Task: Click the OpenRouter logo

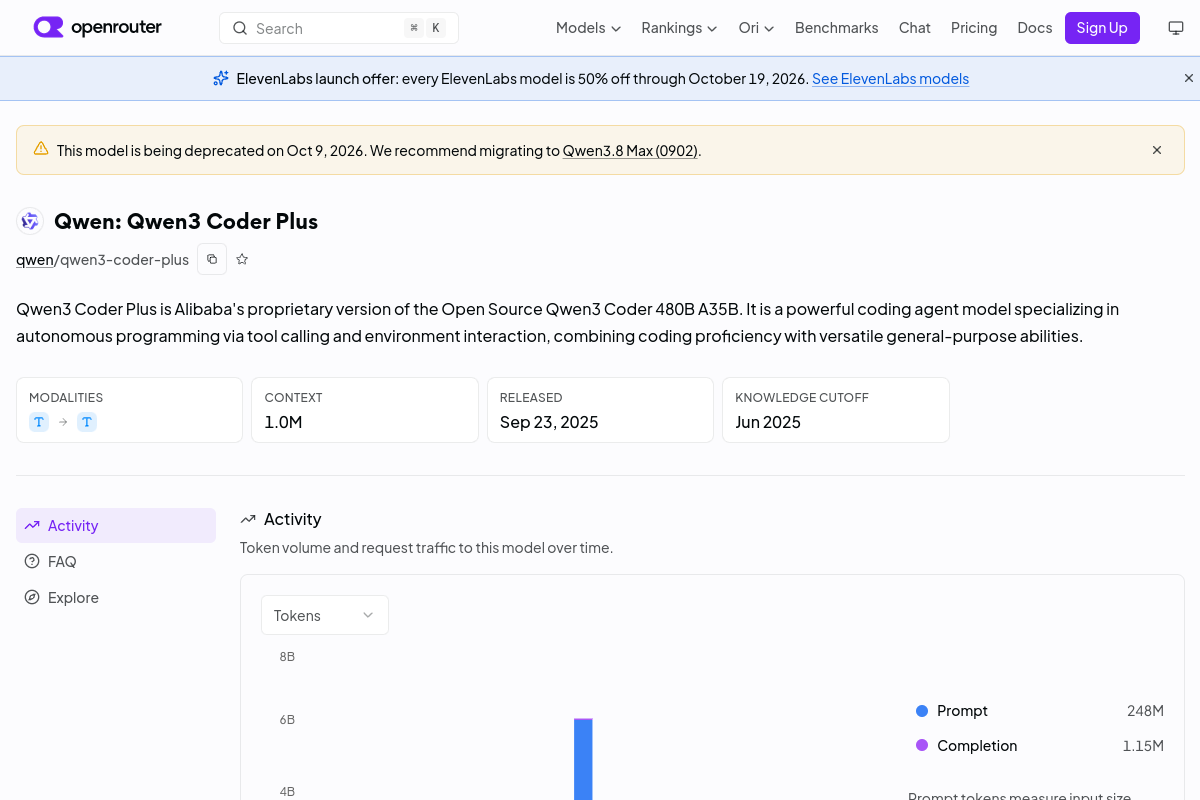Action: (97, 28)
